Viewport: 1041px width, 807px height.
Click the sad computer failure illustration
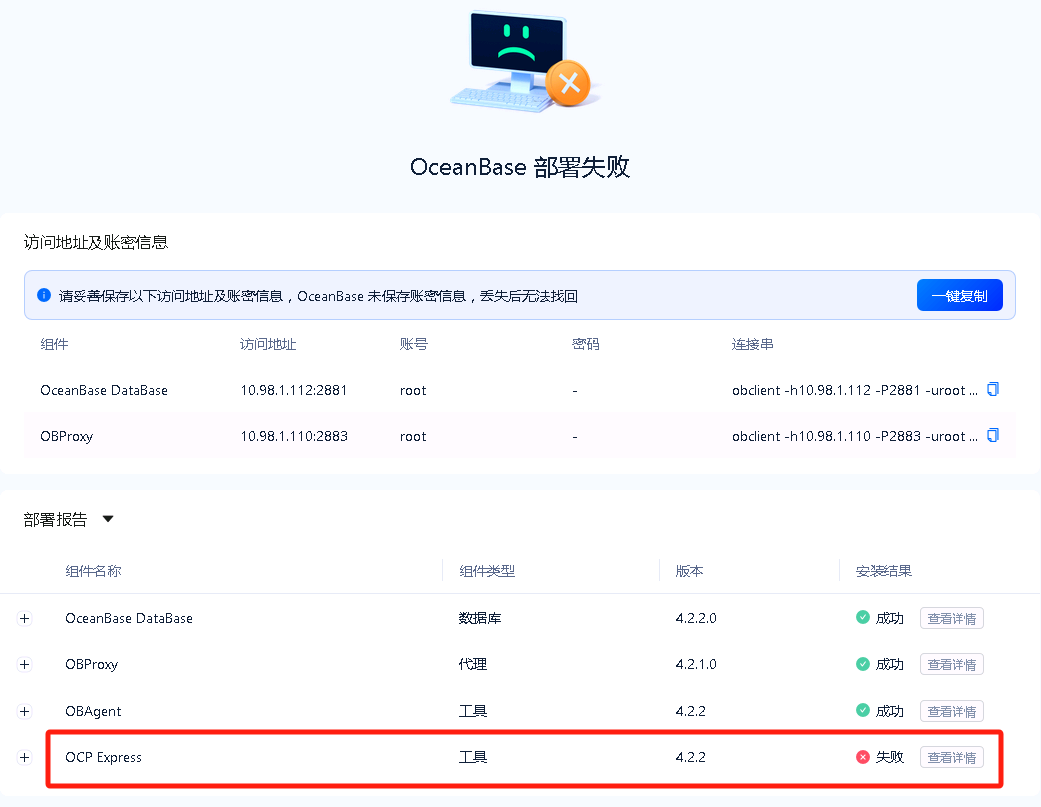[x=520, y=60]
